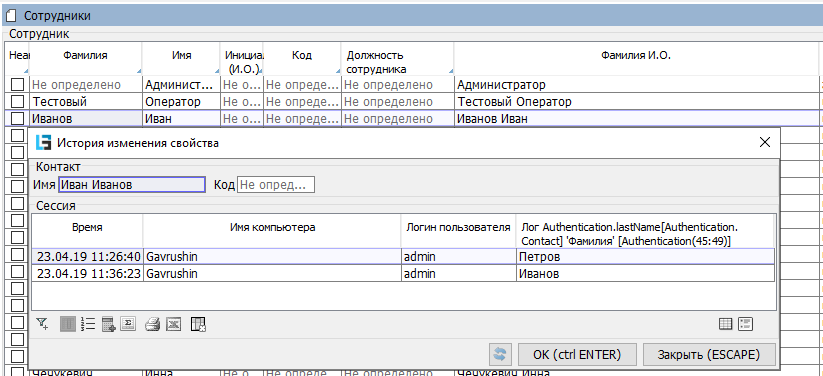
Task: Open the Должность сотрудника column filter arrow
Action: pos(449,71)
